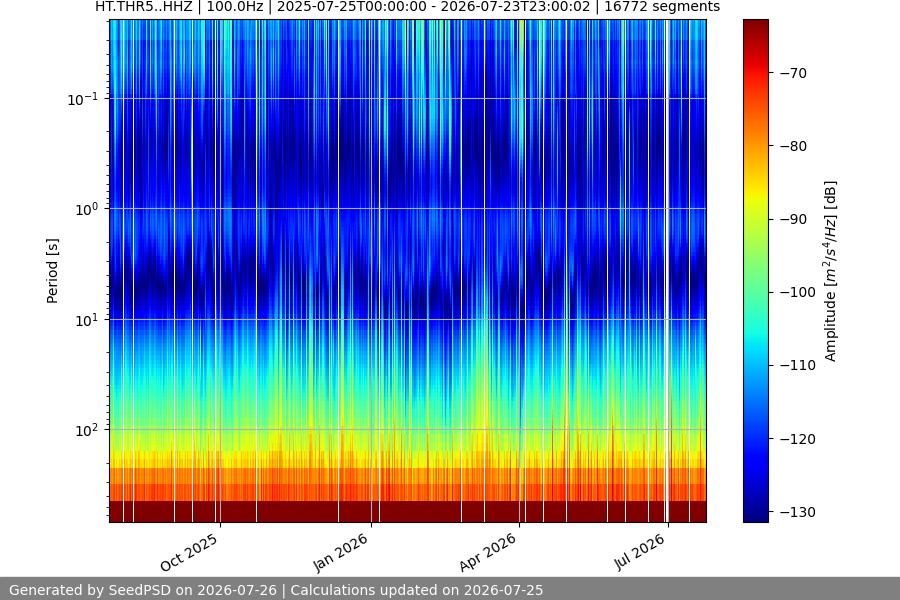The width and height of the screenshot is (900, 600).
Task: Click the 10⁻¹ period tick label
Action: (83, 99)
